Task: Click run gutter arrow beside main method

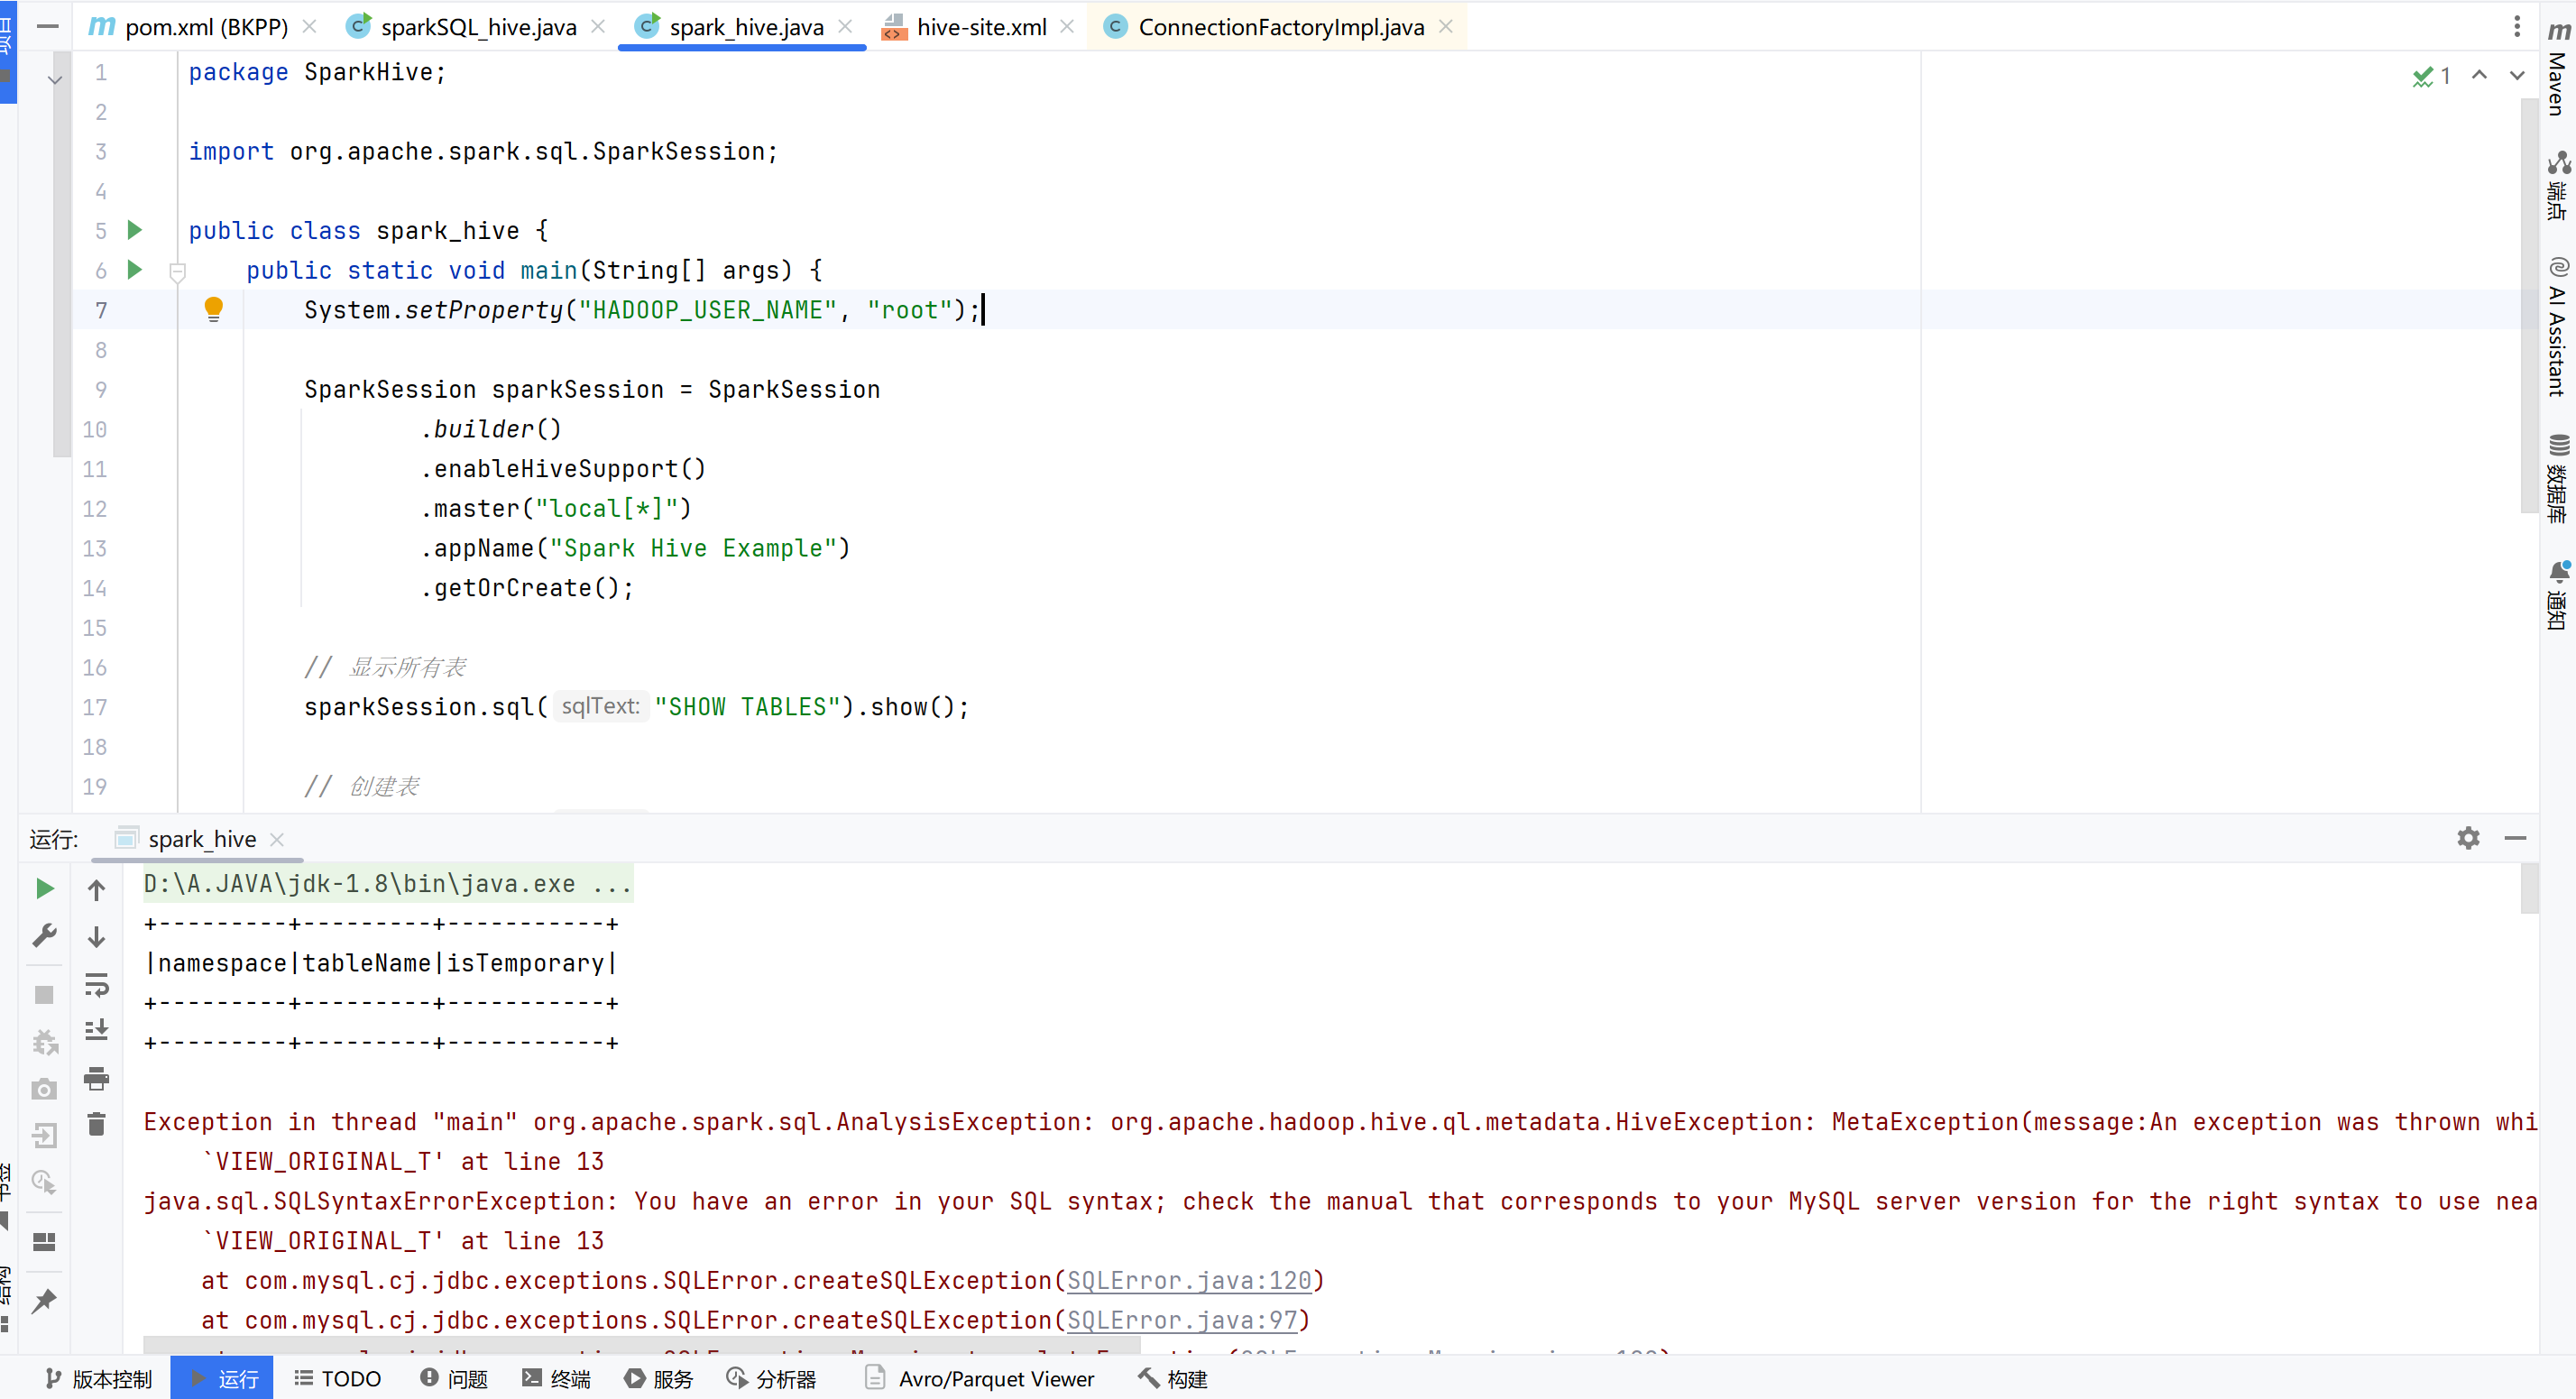Action: 134,270
